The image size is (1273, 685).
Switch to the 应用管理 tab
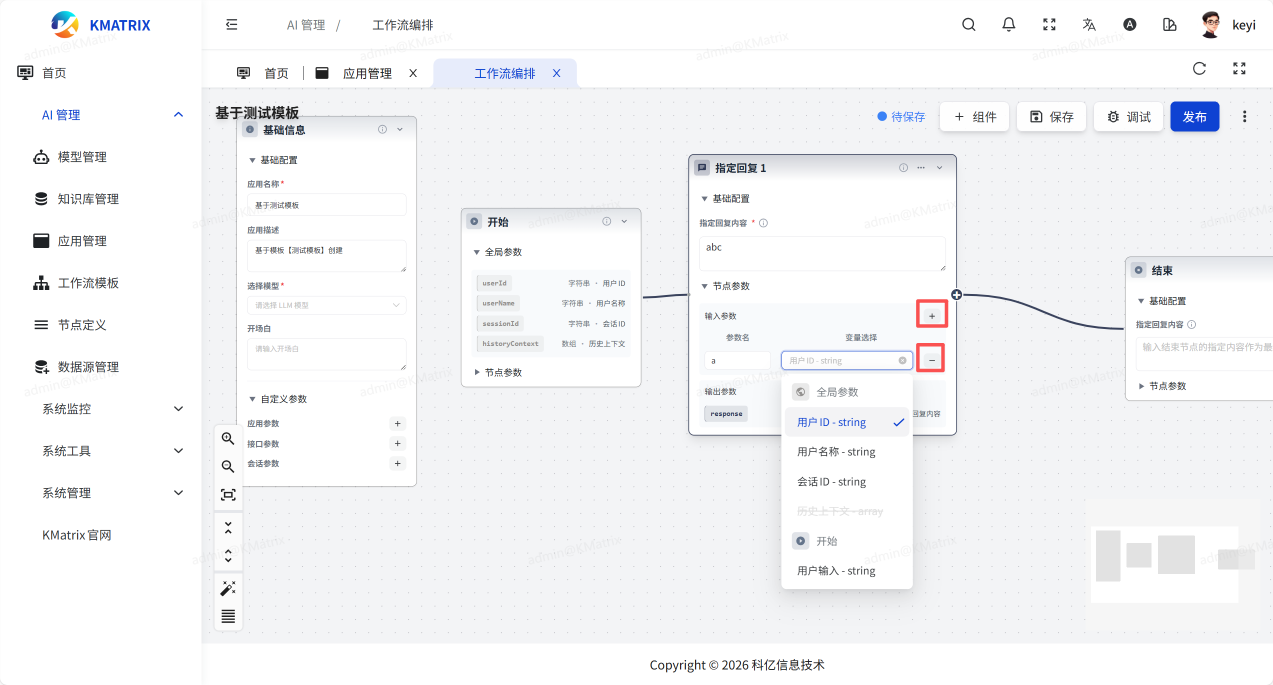tap(367, 73)
